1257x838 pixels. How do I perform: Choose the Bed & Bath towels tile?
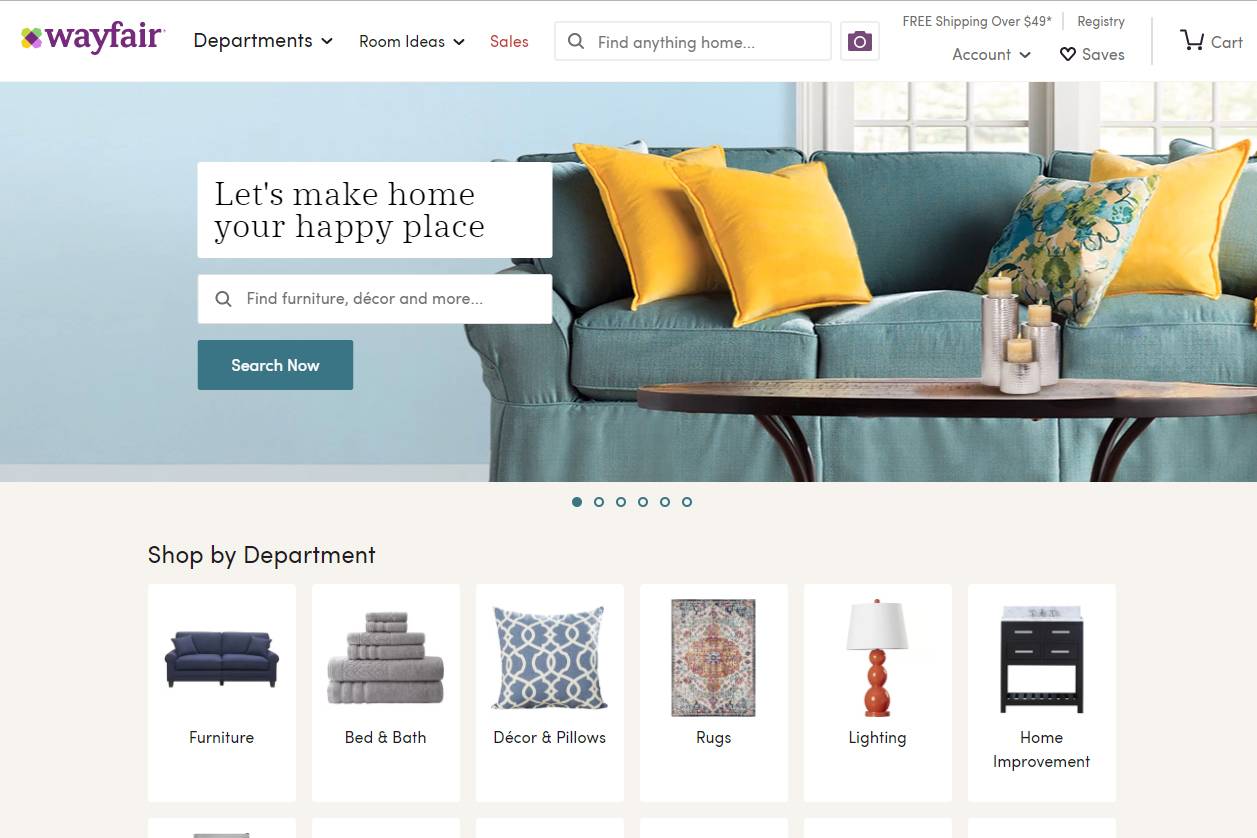point(386,693)
